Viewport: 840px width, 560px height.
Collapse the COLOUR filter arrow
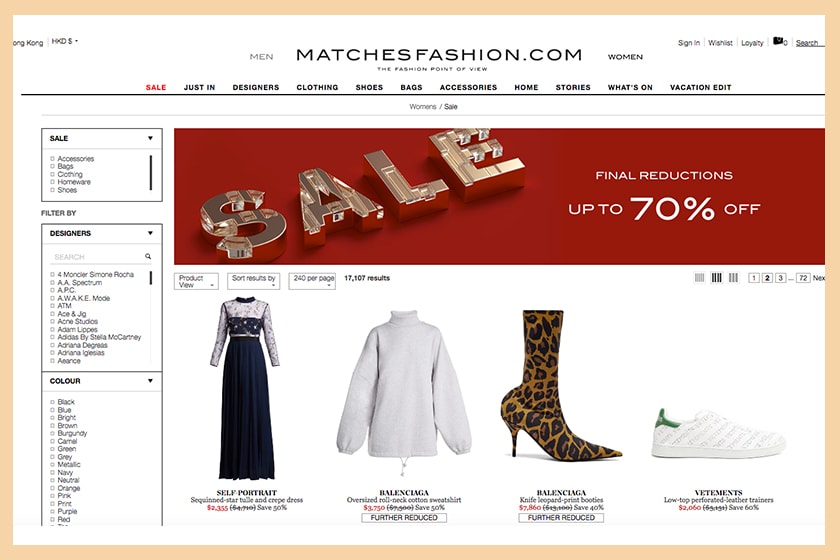(151, 381)
